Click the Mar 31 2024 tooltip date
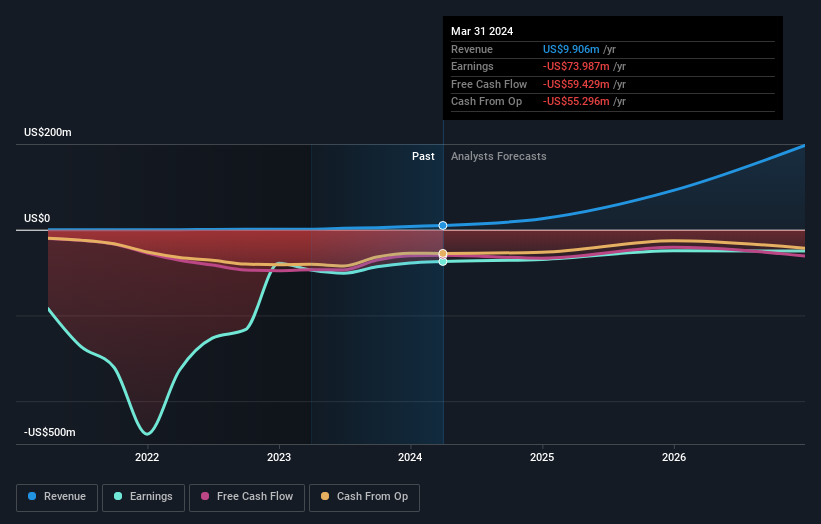Image resolution: width=821 pixels, height=524 pixels. 482,31
